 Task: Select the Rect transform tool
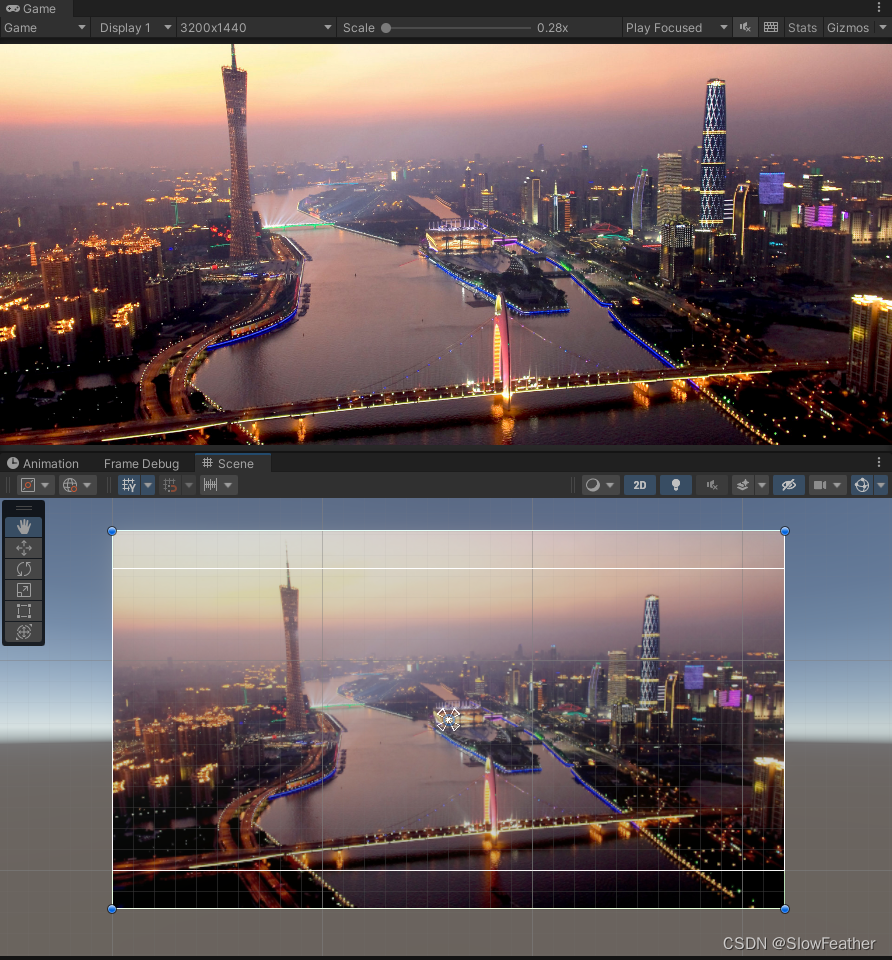point(24,611)
